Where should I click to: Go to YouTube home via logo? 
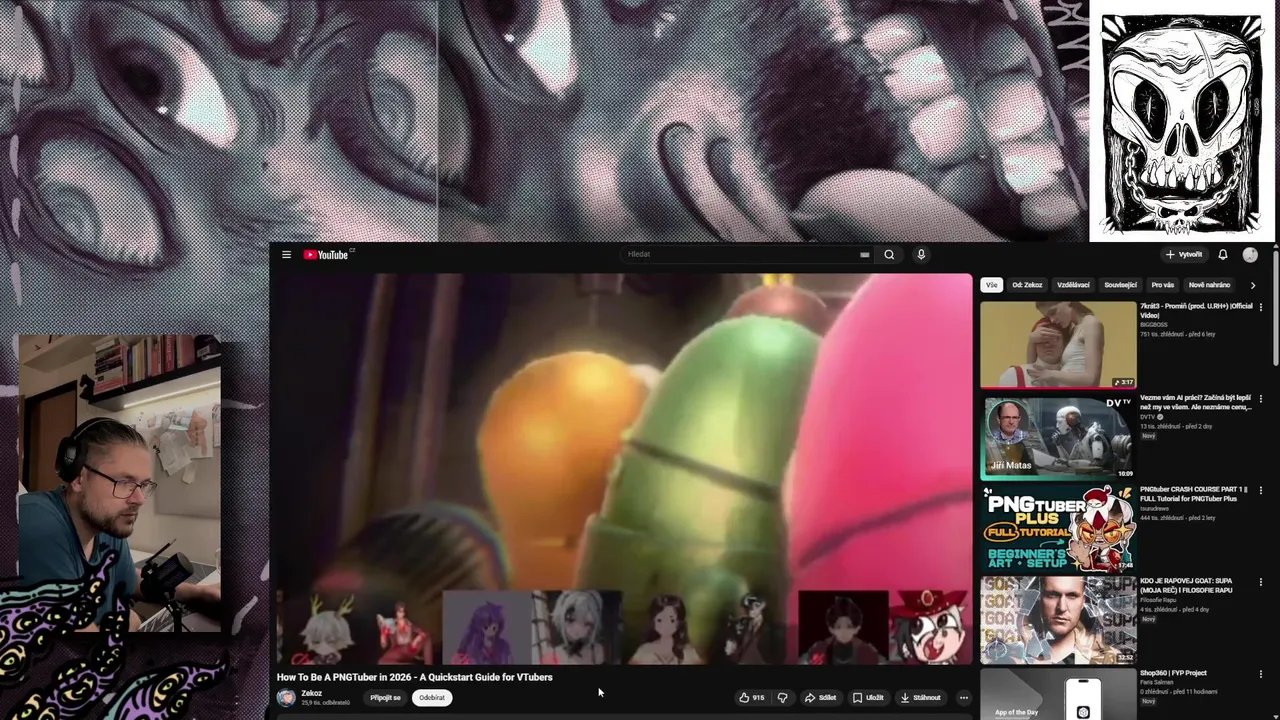tap(326, 255)
